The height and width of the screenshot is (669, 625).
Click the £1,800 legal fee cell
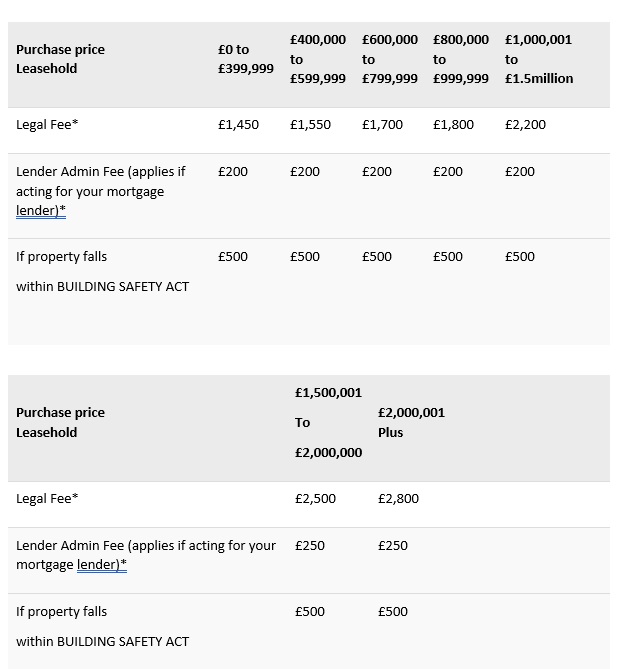(453, 125)
